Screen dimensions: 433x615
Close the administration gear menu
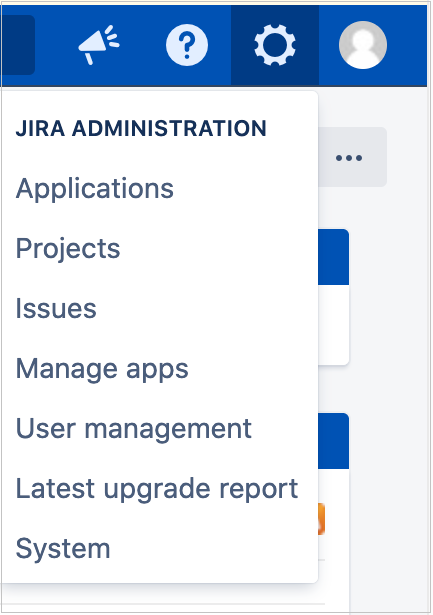(x=275, y=45)
